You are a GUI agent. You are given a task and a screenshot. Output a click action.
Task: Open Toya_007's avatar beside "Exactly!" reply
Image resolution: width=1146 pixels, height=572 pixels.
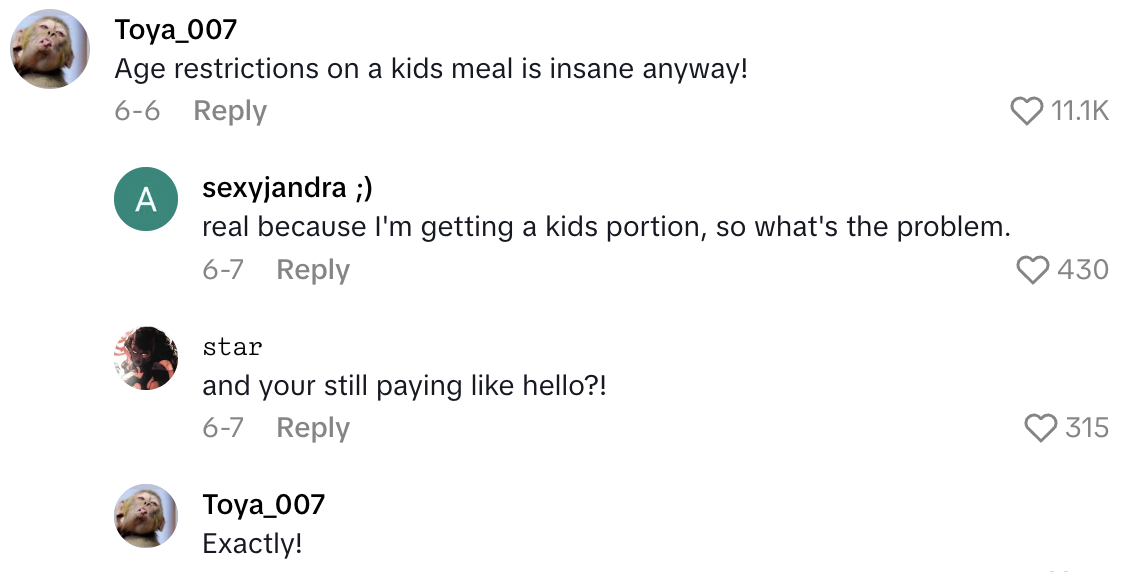click(146, 516)
